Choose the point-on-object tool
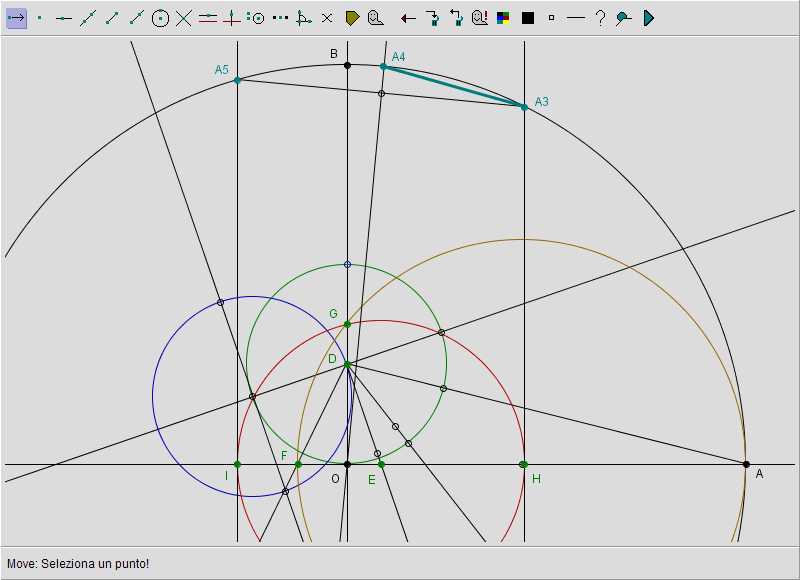The height and width of the screenshot is (580, 800). pyautogui.click(x=64, y=18)
